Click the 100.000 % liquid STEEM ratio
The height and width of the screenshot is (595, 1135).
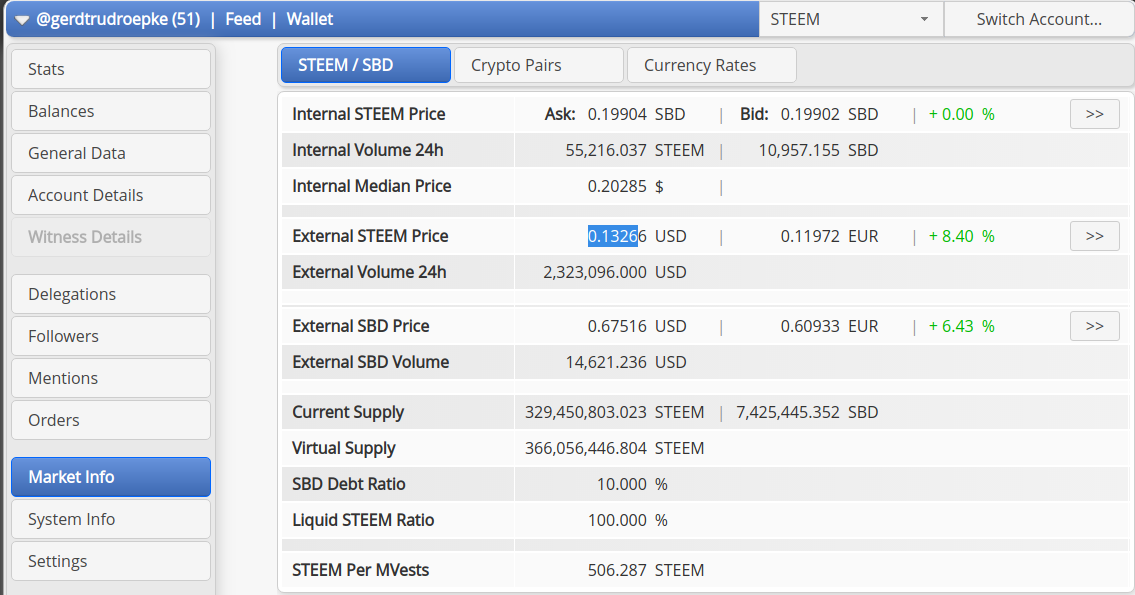point(628,520)
